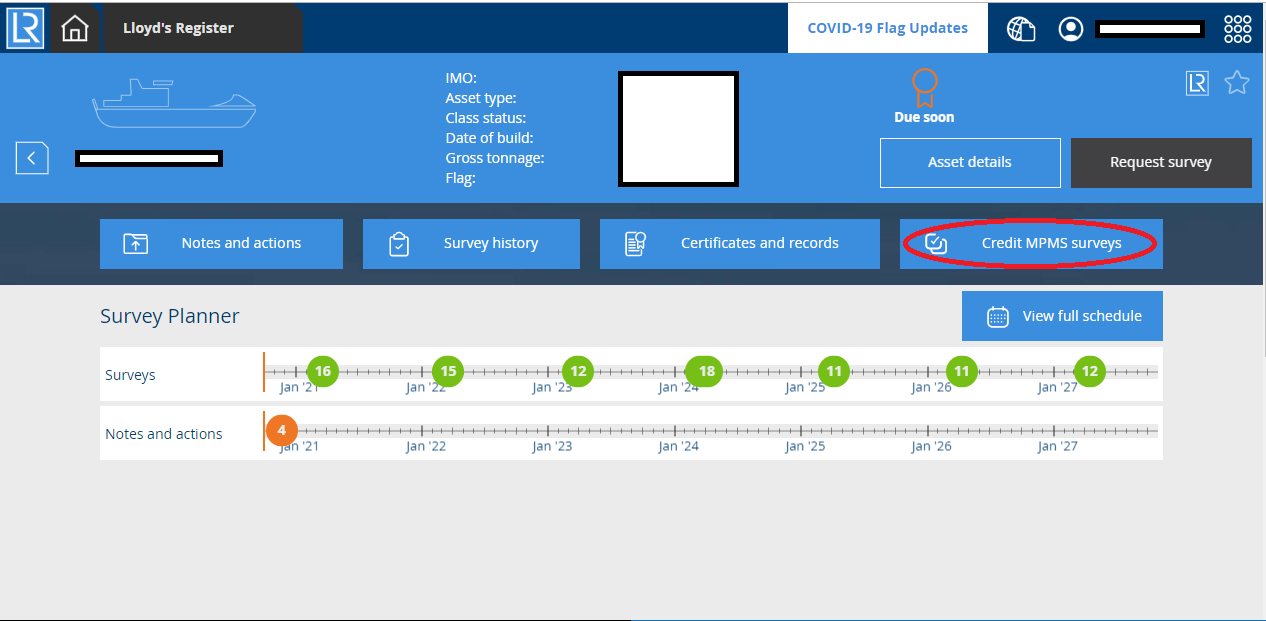Click the orange Due soon ribbon icon
The image size is (1266, 621).
pyautogui.click(x=925, y=87)
